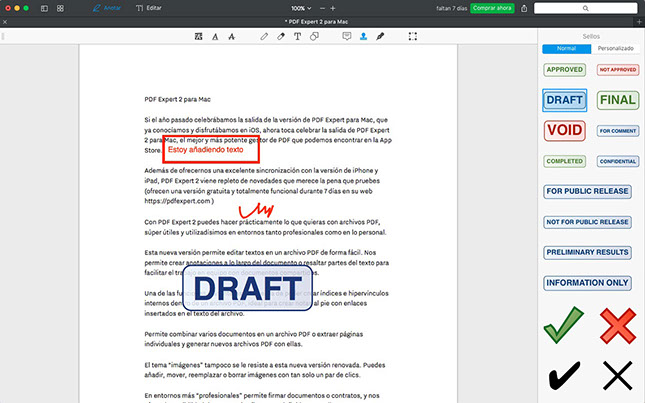
Task: Open the 100% zoom level dropdown
Action: (x=302, y=7)
